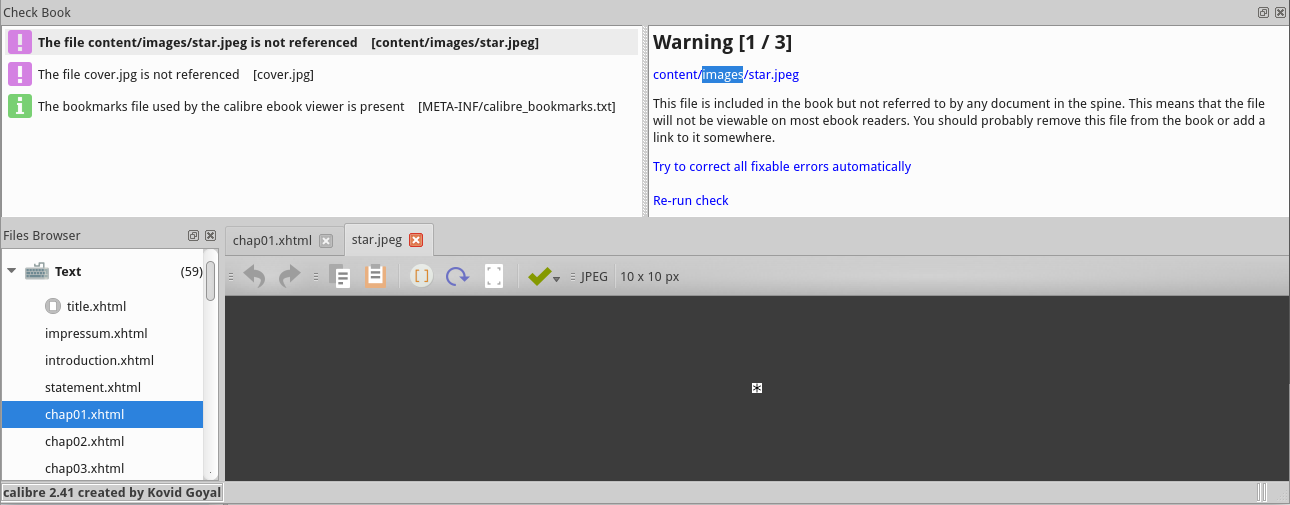Click the redo arrow in image toolbar
The image size is (1290, 505).
click(x=290, y=276)
